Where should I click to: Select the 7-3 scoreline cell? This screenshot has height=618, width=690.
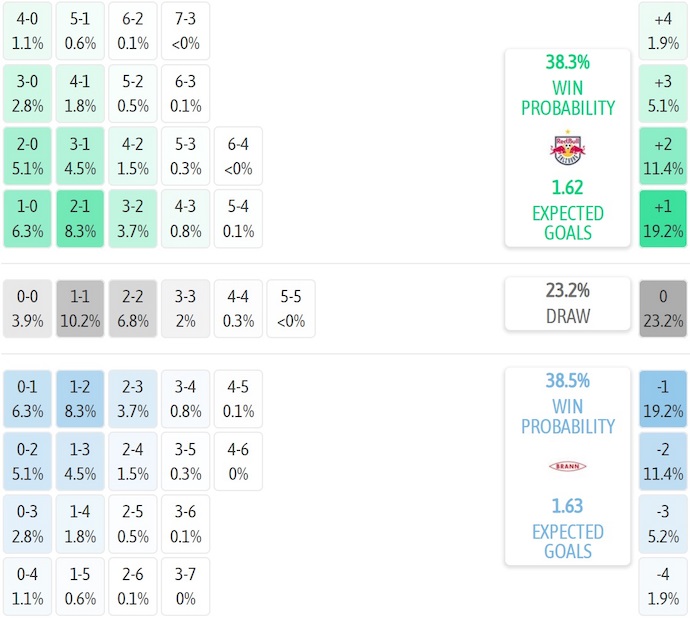point(185,31)
